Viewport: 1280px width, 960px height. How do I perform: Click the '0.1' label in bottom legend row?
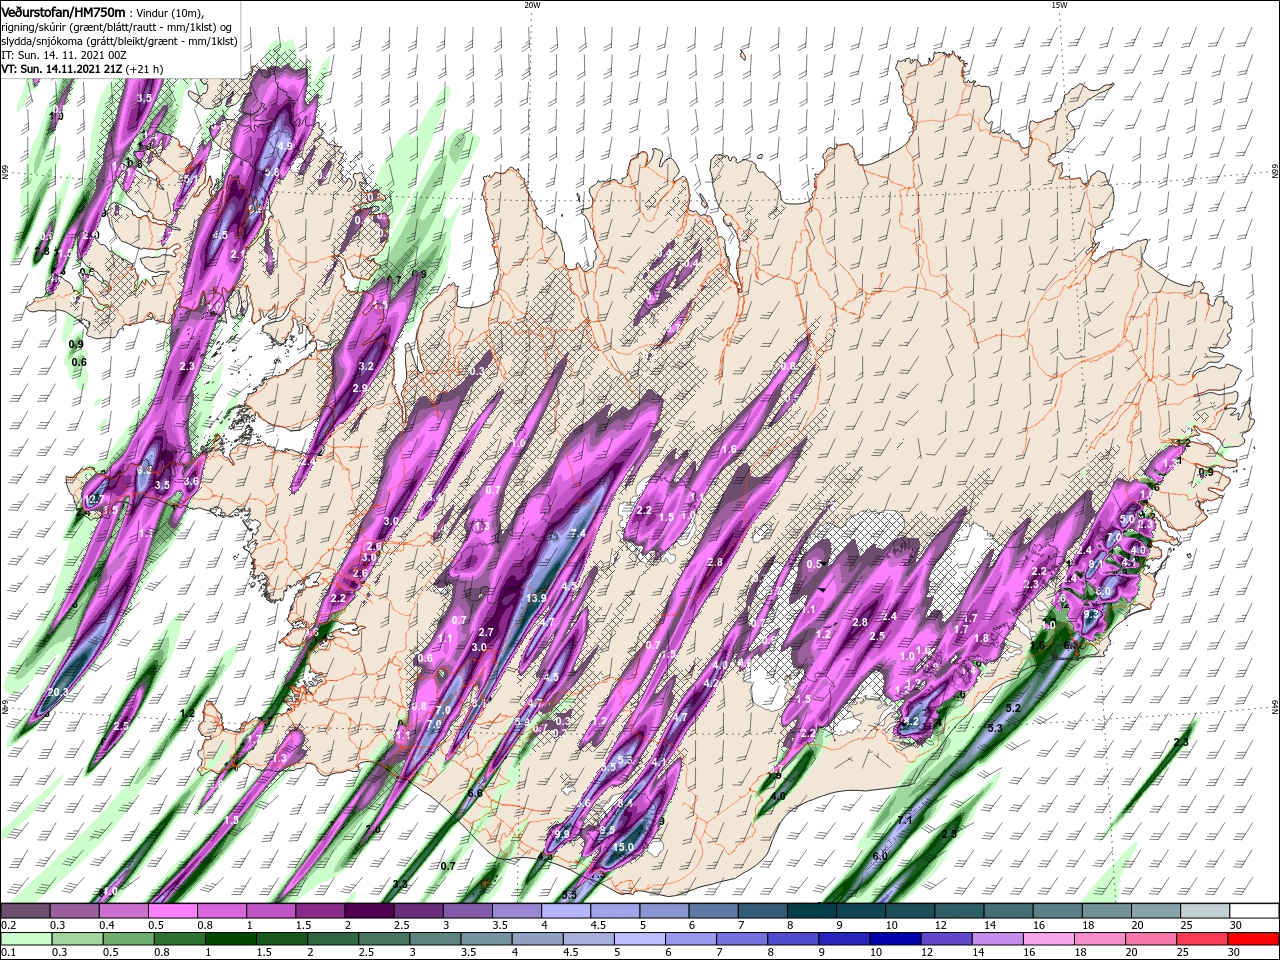(x=8, y=954)
